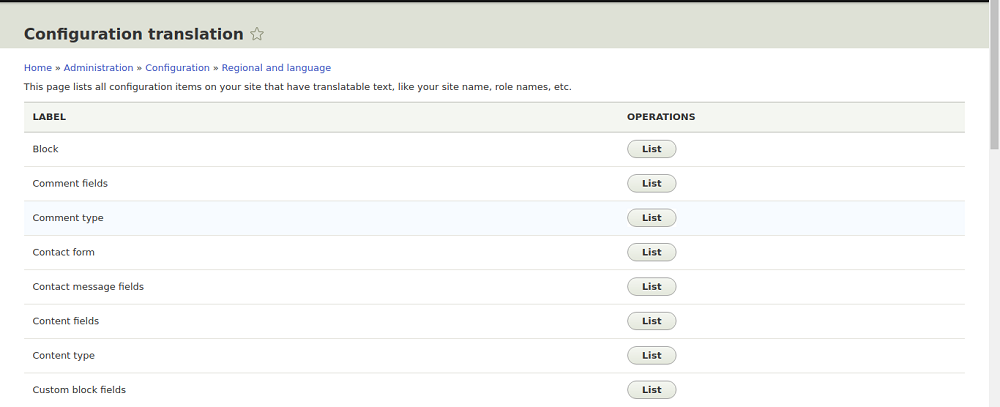1000x407 pixels.
Task: Select List for Contact message fields
Action: pyautogui.click(x=651, y=287)
